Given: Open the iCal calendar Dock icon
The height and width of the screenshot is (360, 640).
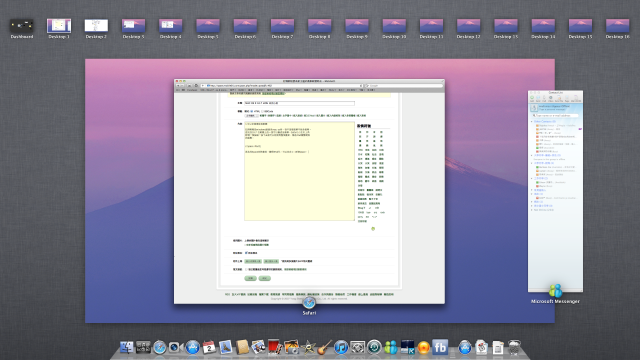Looking at the screenshot, I should pos(209,347).
